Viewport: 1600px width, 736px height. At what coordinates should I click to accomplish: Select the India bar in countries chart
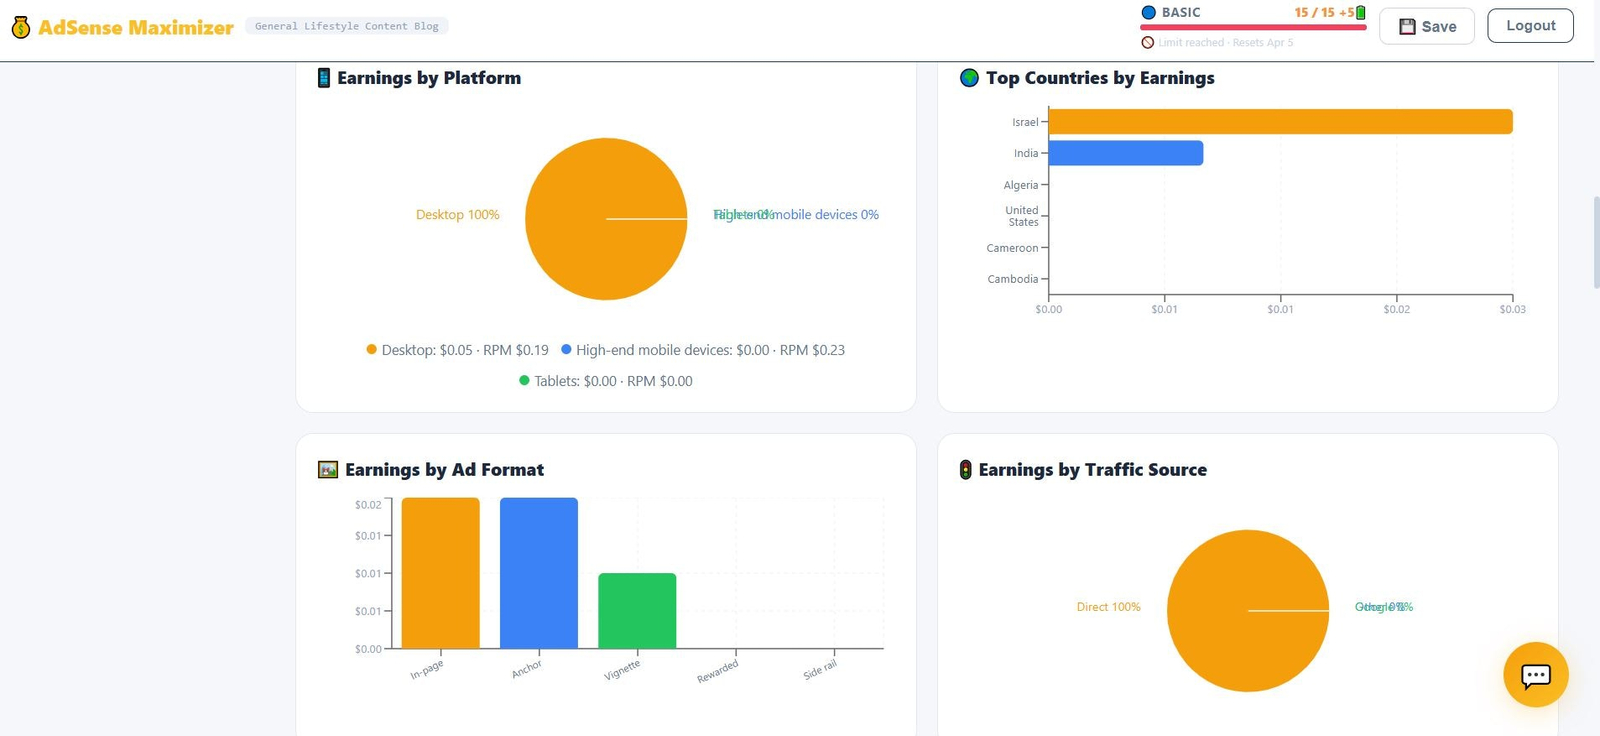pos(1125,153)
